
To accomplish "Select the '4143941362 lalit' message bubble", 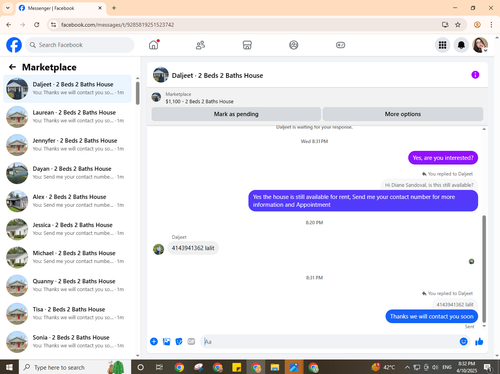I will click(x=193, y=248).
